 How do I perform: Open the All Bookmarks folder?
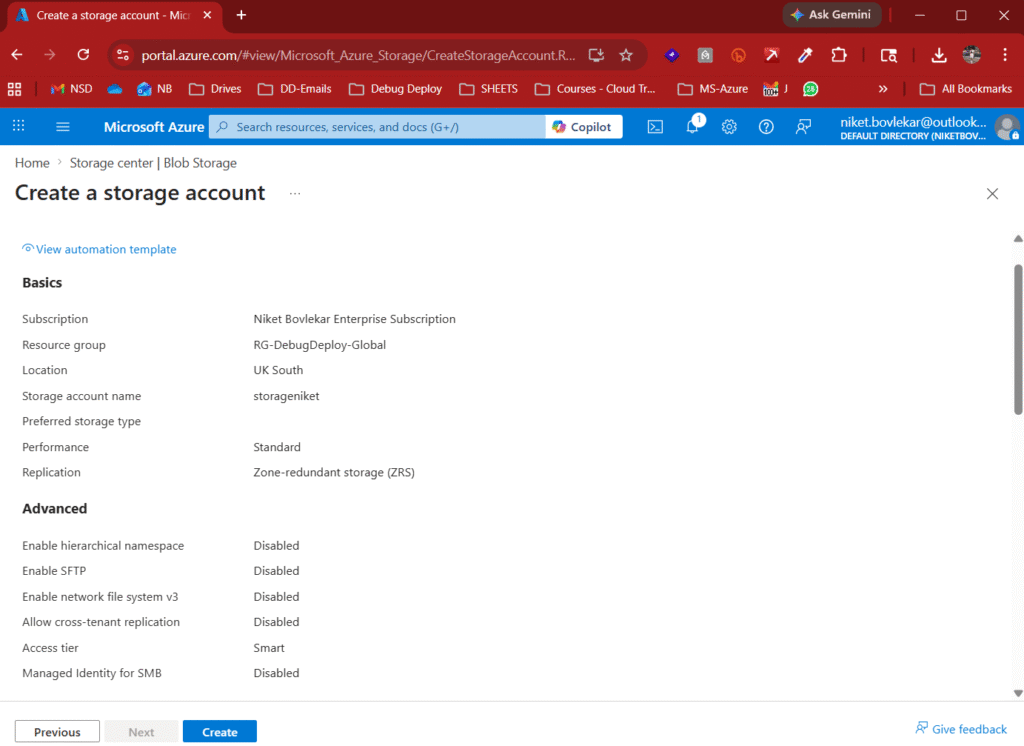pos(966,89)
